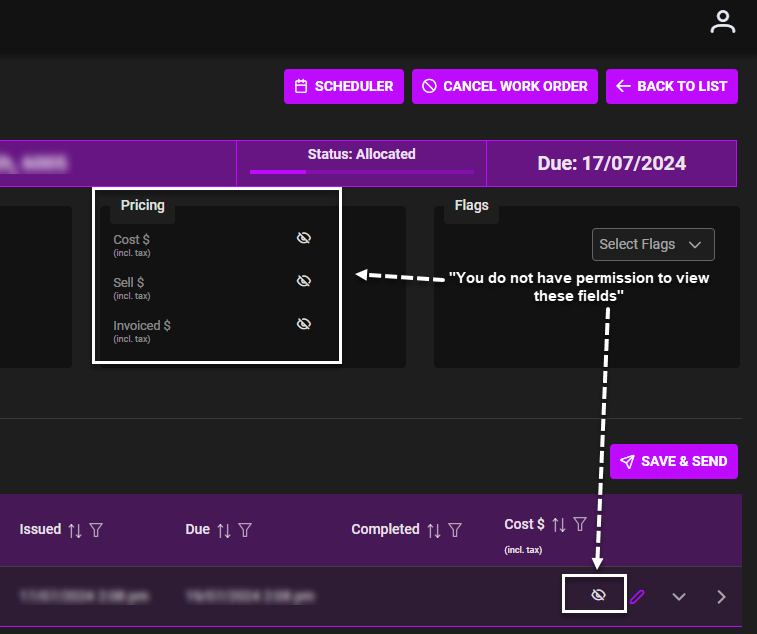
Task: Click the filter icon on Due column
Action: pos(245,530)
